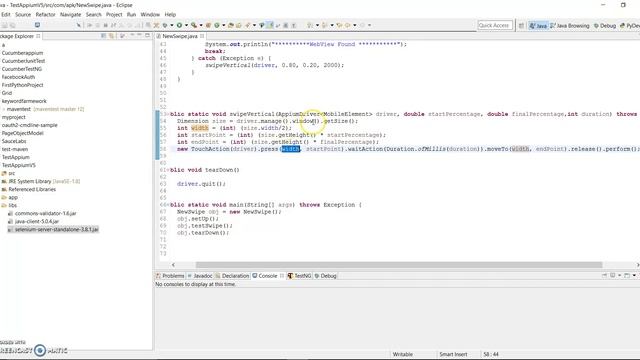Open the Navigate menu

[x=70, y=14]
